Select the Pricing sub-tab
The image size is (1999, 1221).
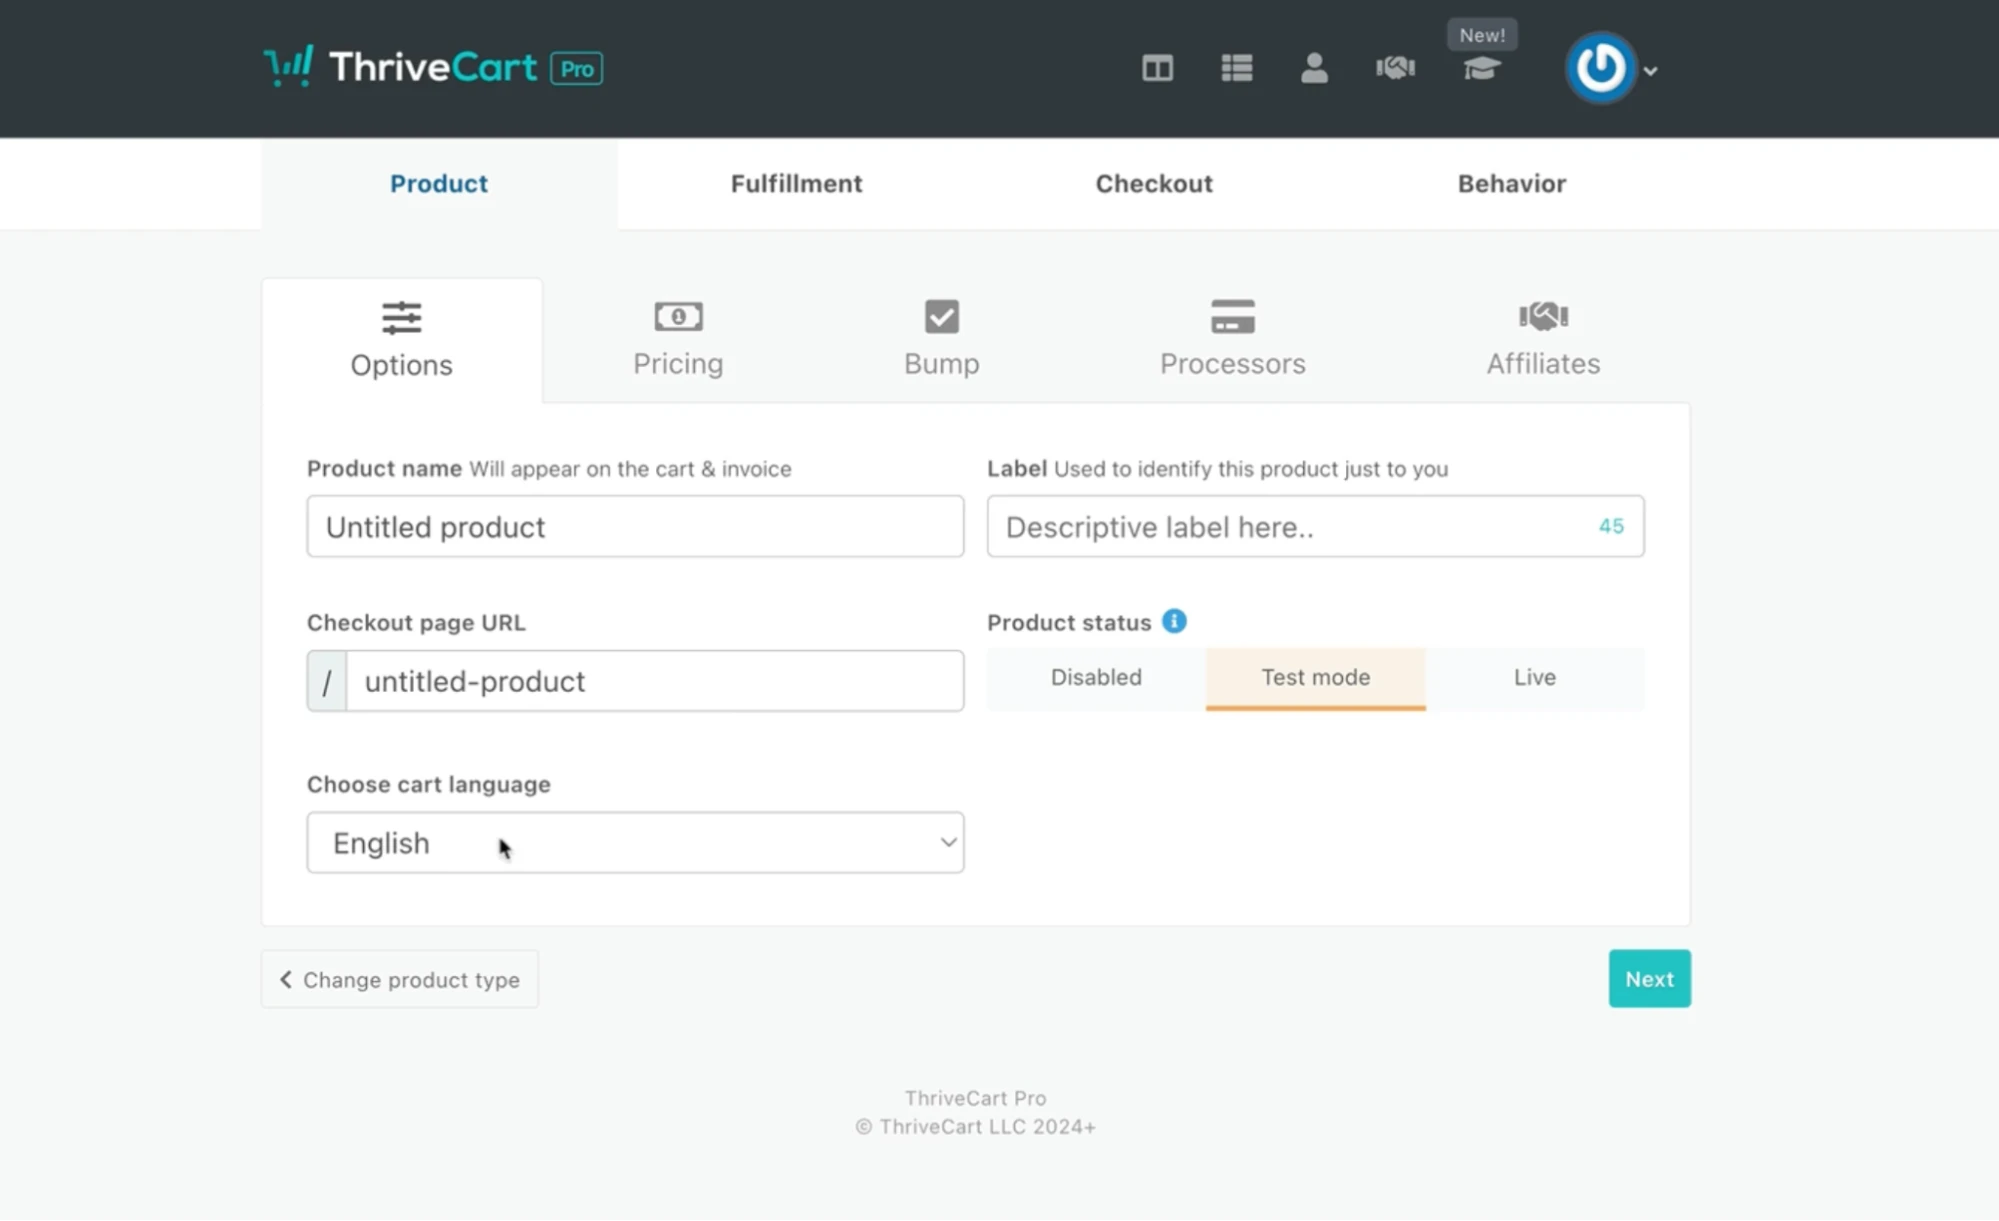pyautogui.click(x=678, y=340)
